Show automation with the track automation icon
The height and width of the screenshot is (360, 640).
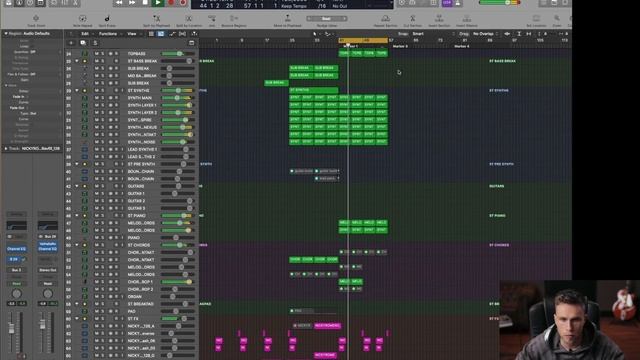point(172,34)
